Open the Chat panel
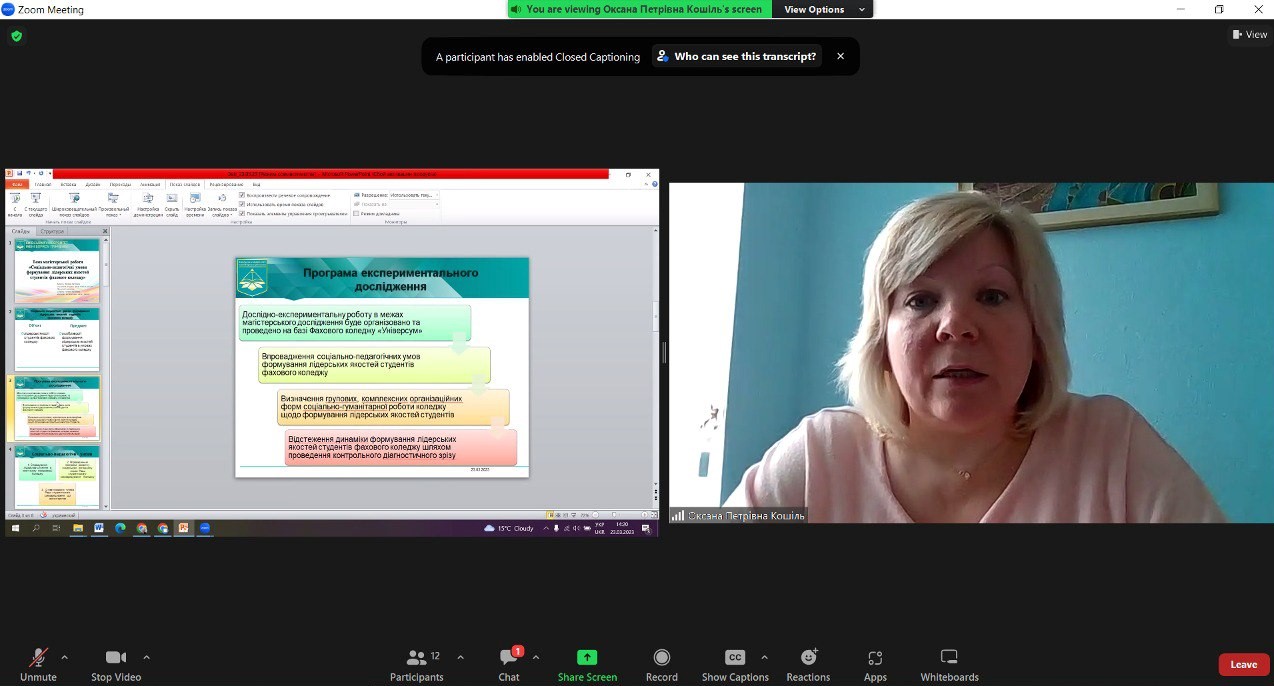 point(509,658)
